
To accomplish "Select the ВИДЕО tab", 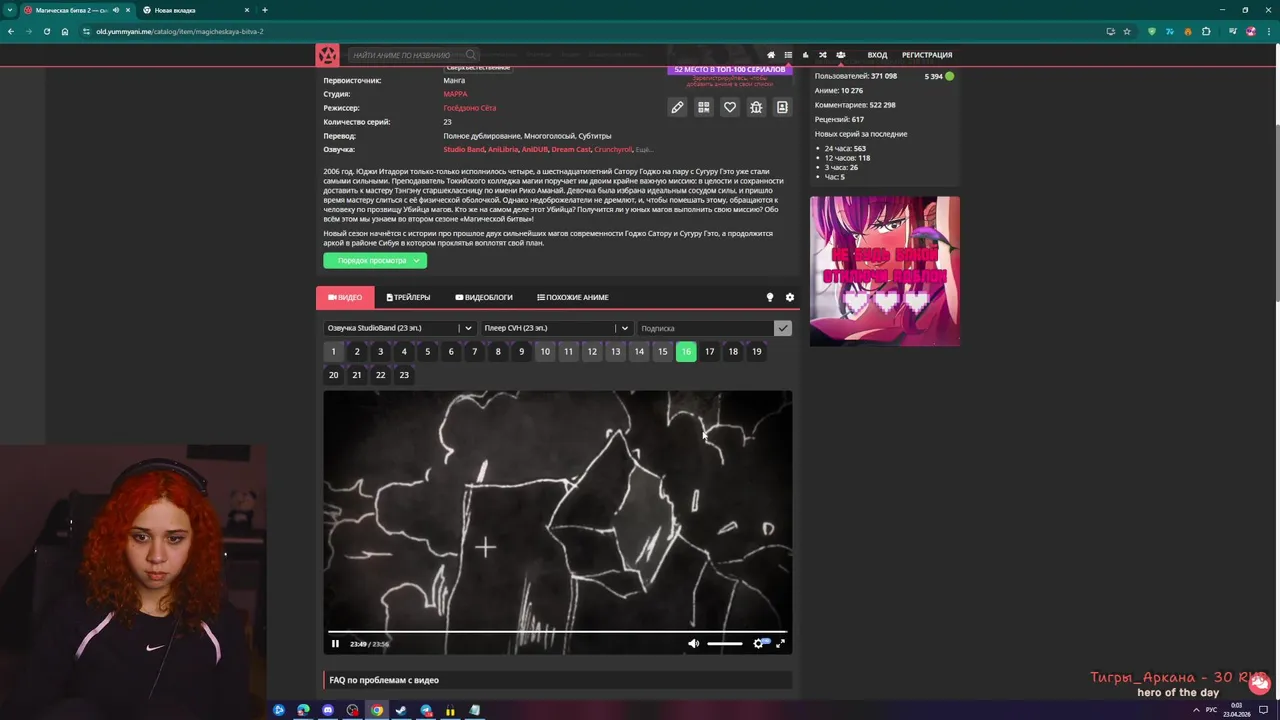I will (345, 297).
